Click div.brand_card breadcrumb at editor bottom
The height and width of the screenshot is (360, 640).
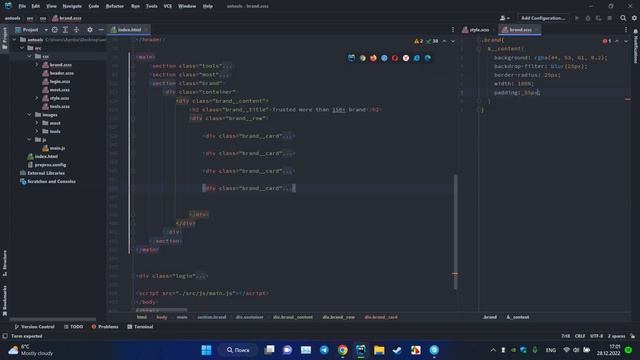click(x=381, y=317)
